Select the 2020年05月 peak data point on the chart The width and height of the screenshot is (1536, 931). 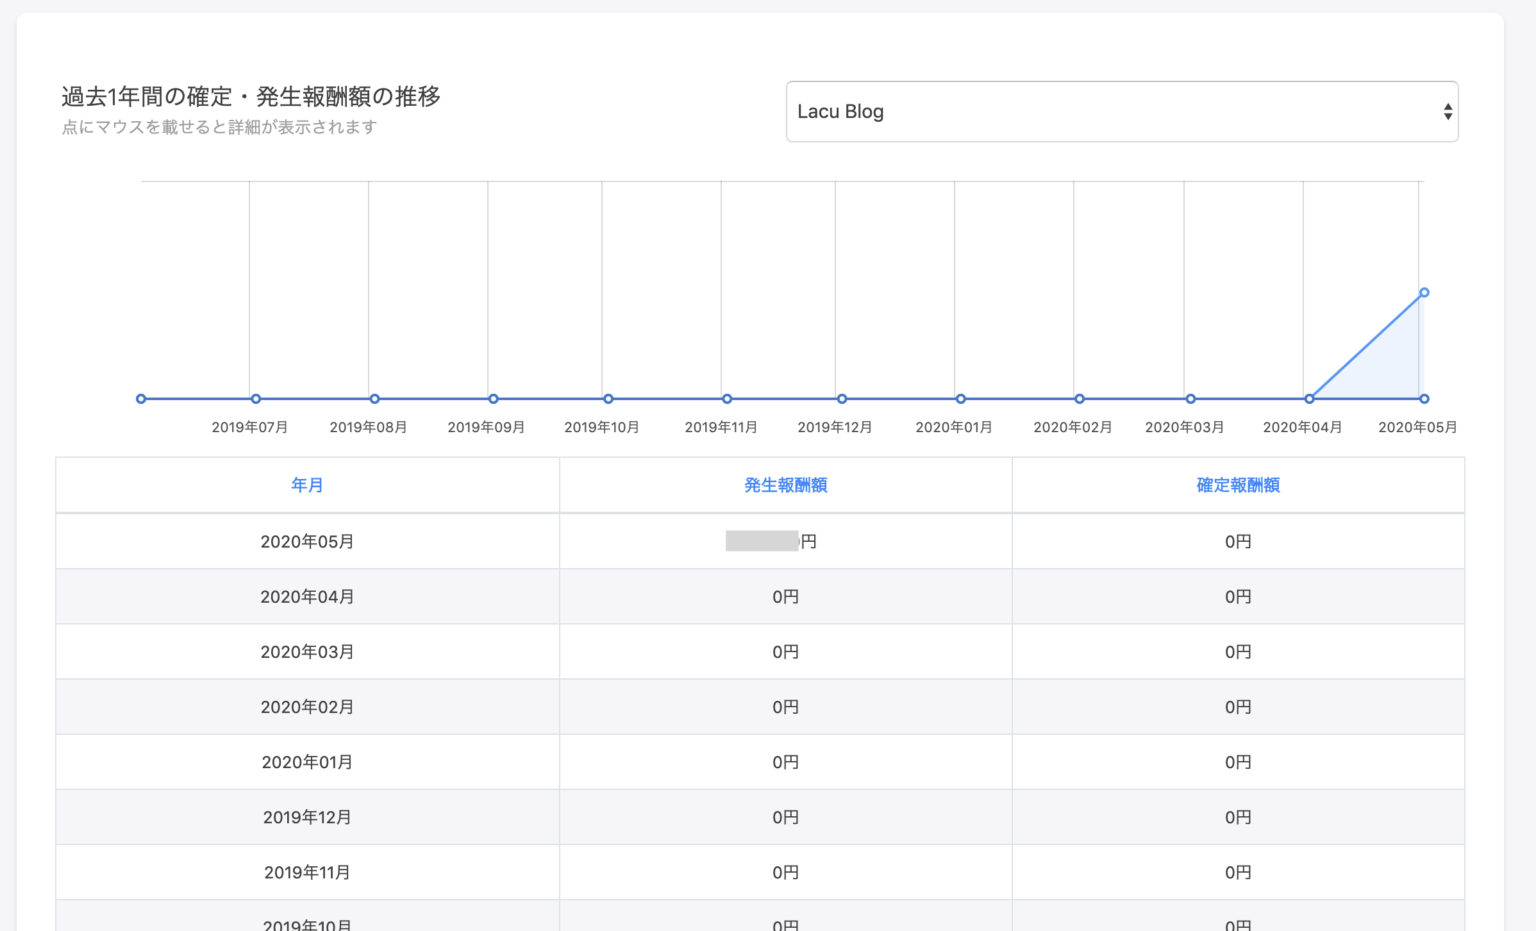[x=1423, y=292]
